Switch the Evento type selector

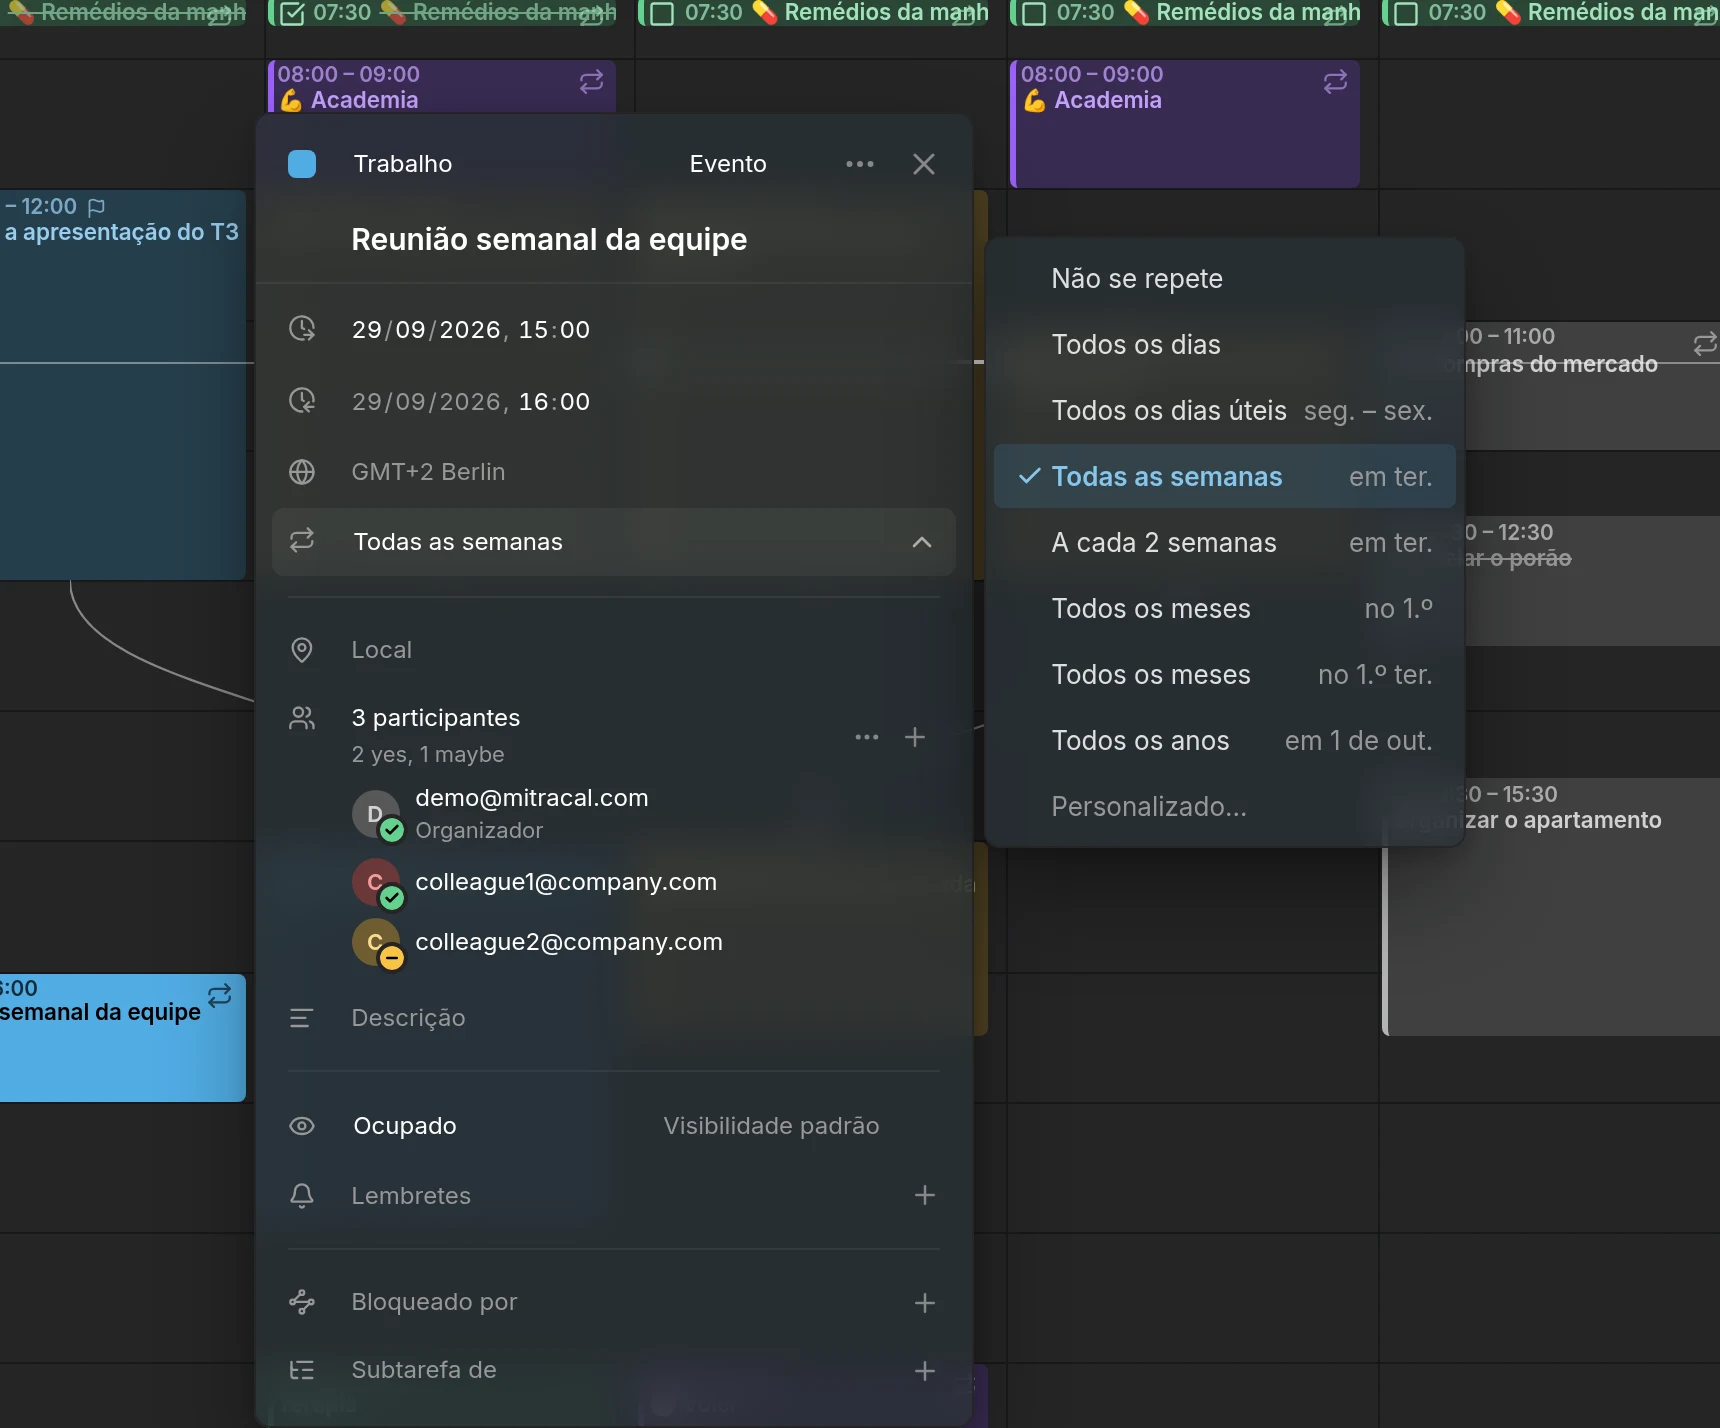[728, 164]
